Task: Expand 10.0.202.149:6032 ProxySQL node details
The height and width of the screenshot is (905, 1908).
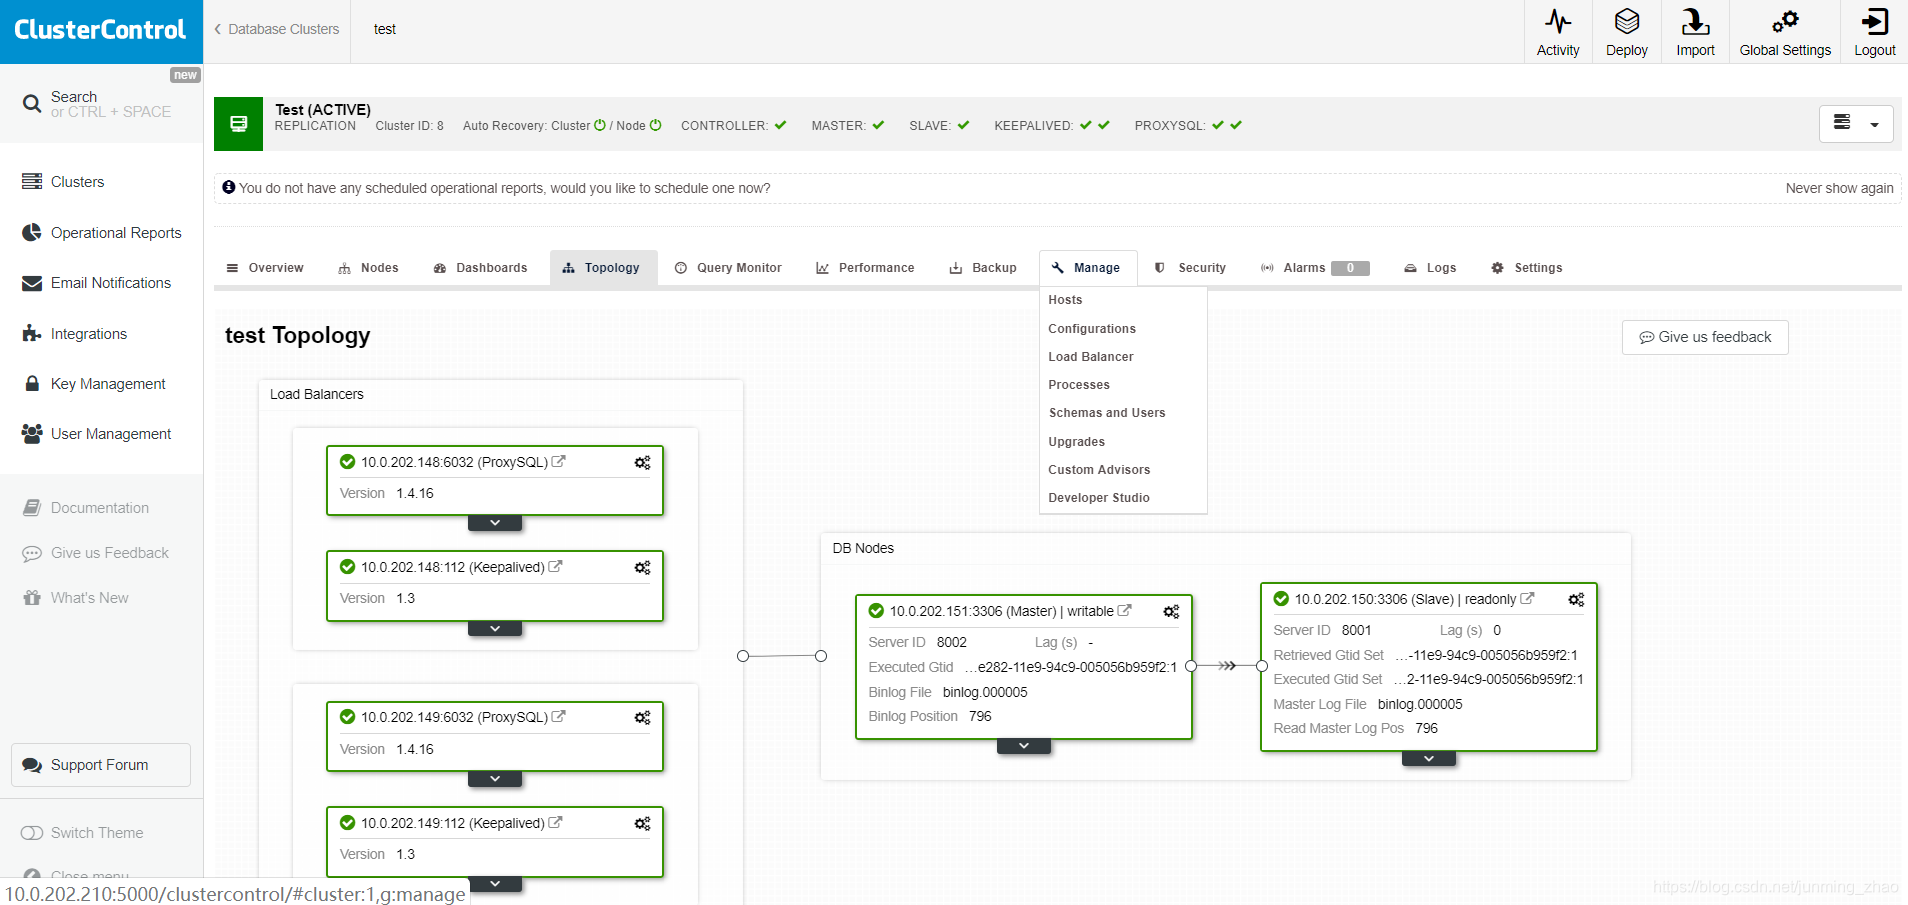Action: [x=495, y=779]
